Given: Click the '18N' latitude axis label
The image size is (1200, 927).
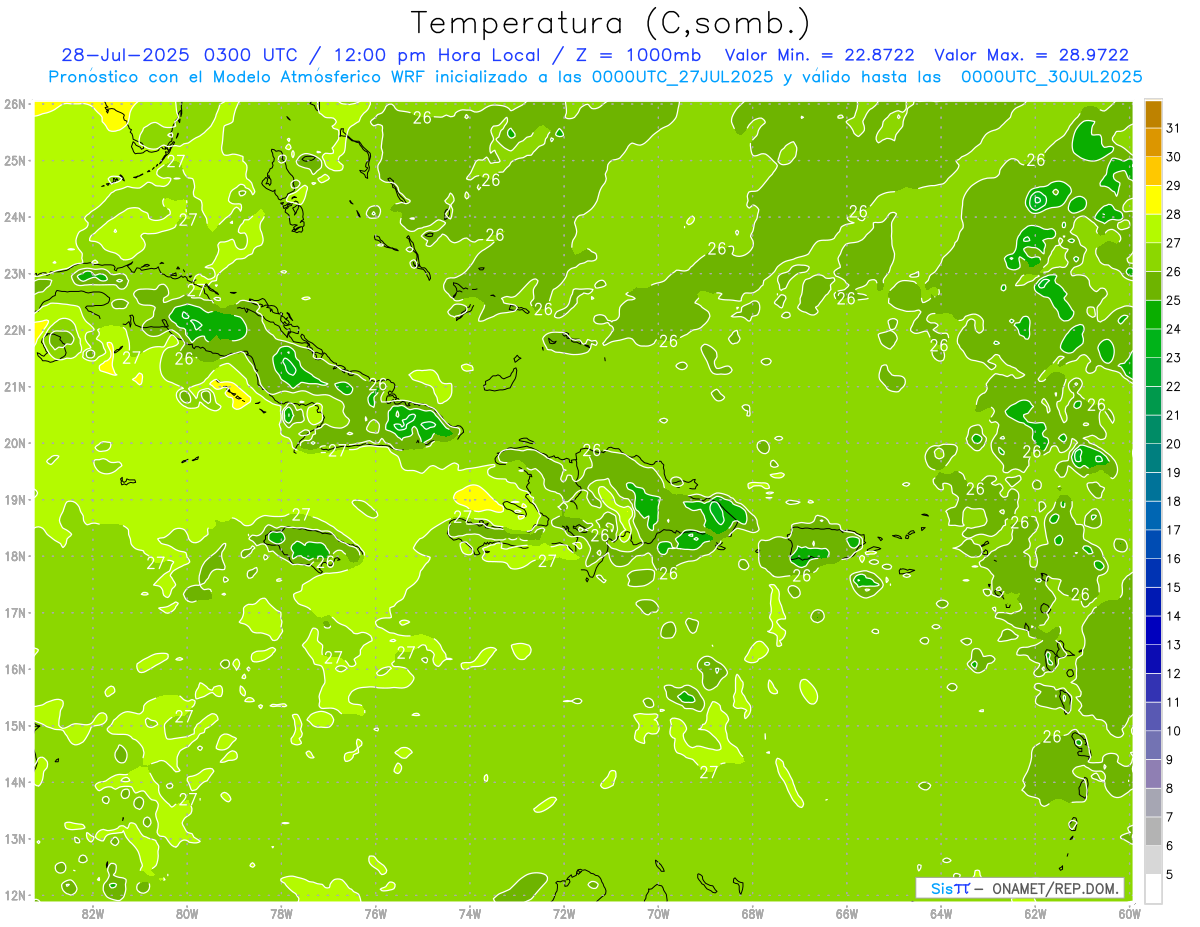Looking at the screenshot, I should (15, 555).
